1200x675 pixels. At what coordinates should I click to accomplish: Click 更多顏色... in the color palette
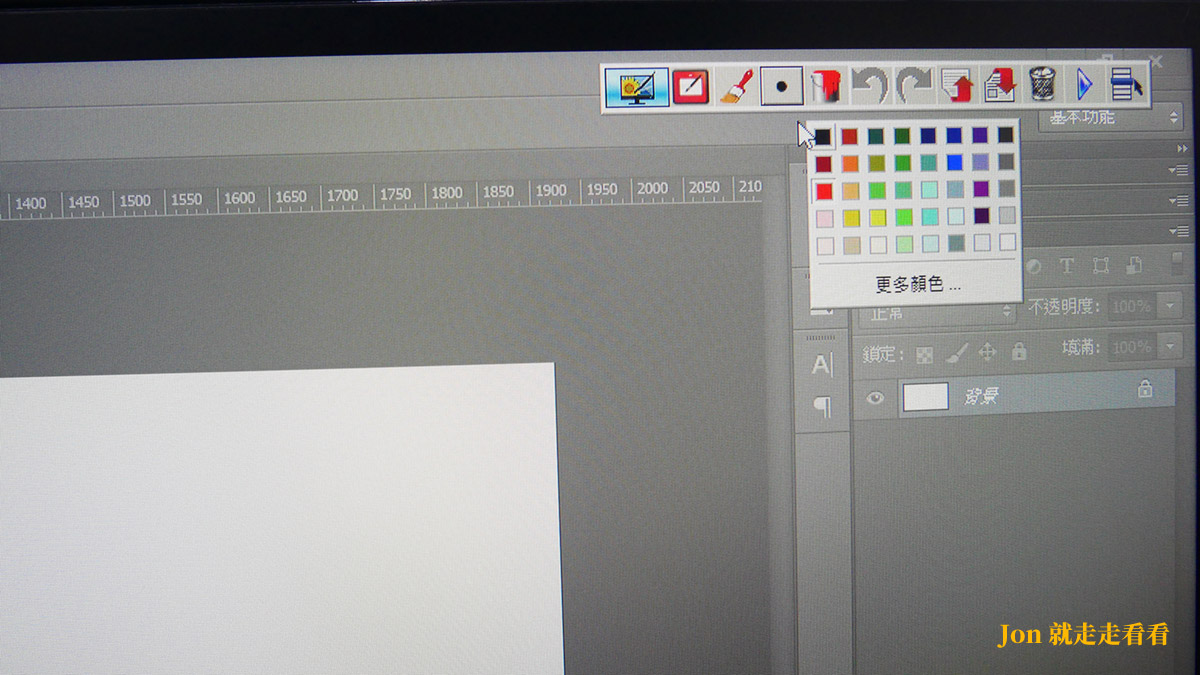918,285
